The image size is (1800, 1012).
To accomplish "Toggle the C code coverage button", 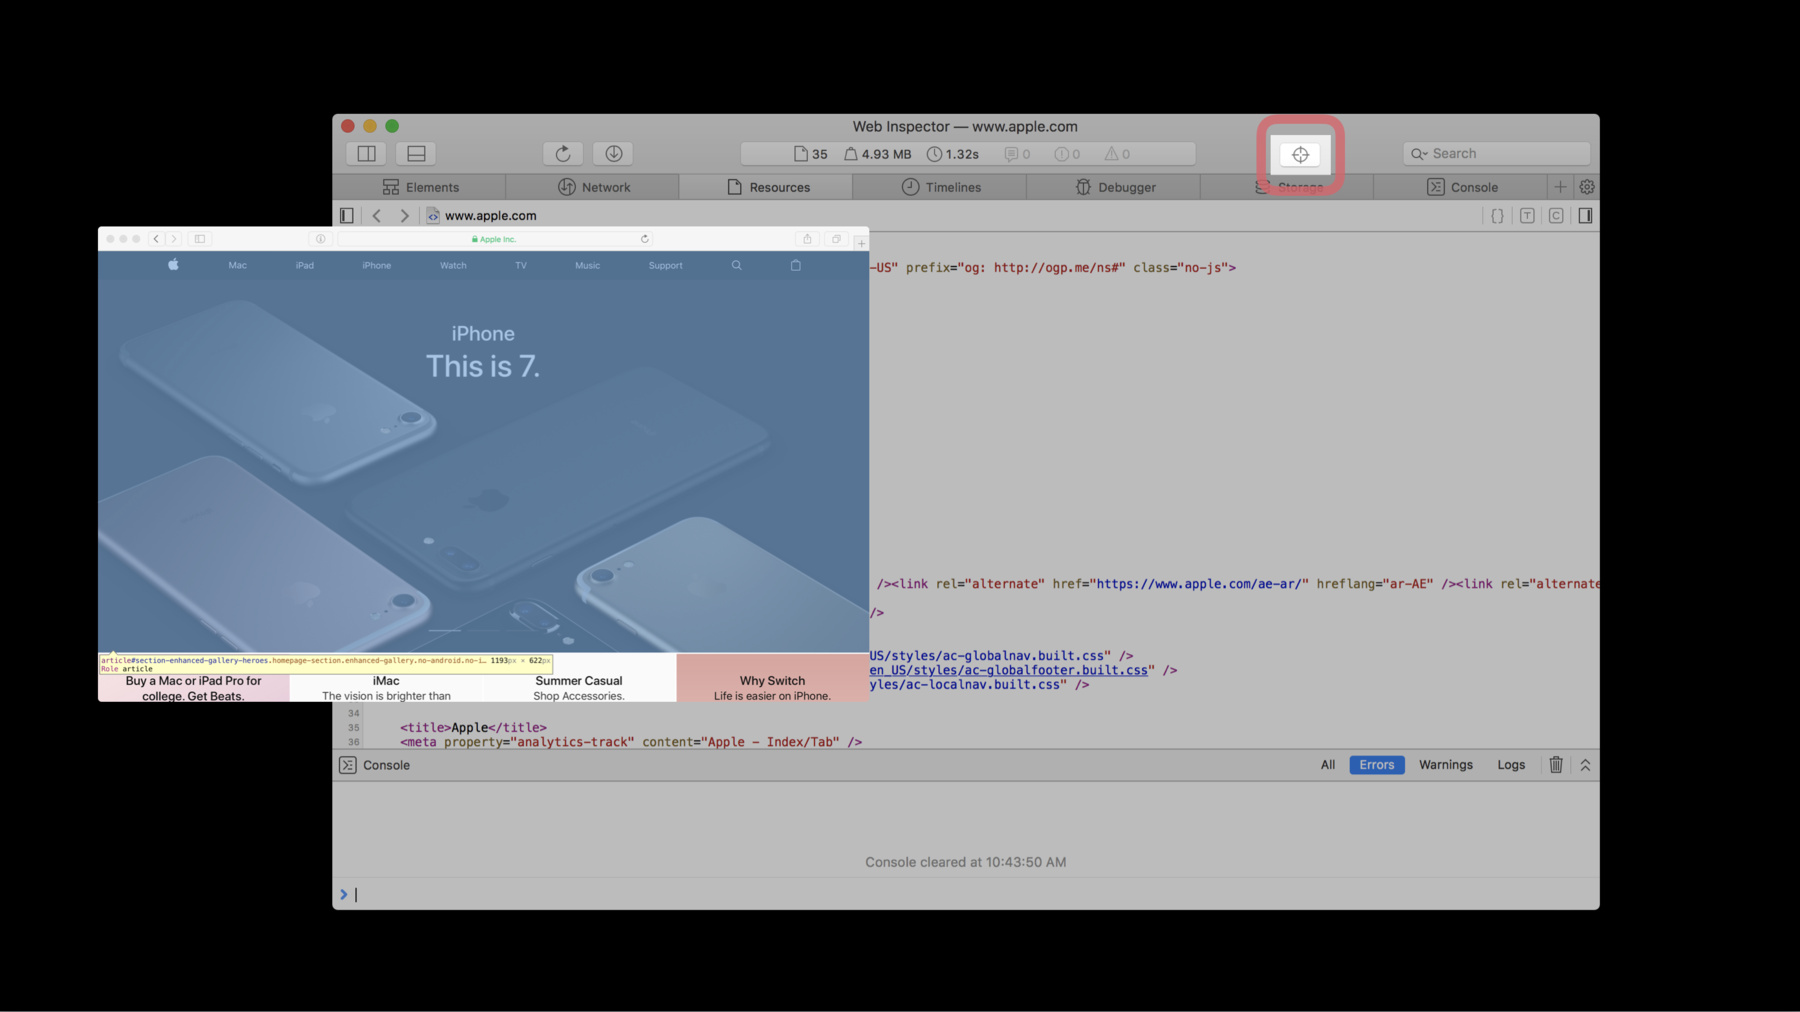I will pyautogui.click(x=1556, y=215).
